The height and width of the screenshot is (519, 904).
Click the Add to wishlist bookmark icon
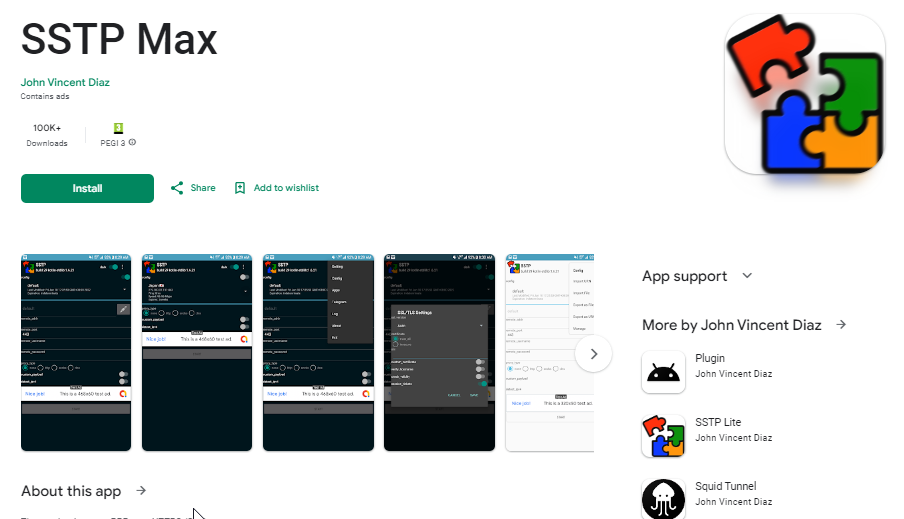[x=240, y=188]
